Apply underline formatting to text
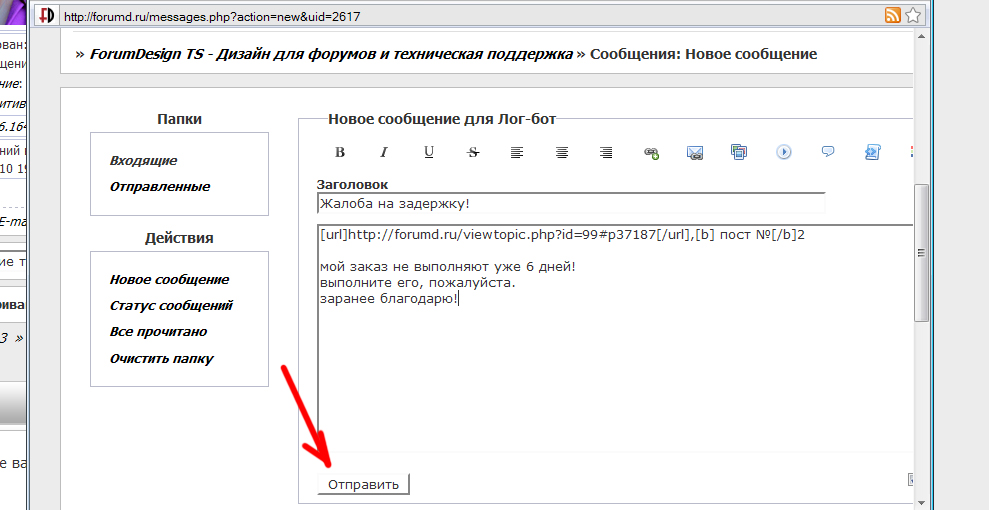Image resolution: width=989 pixels, height=510 pixels. click(x=429, y=153)
